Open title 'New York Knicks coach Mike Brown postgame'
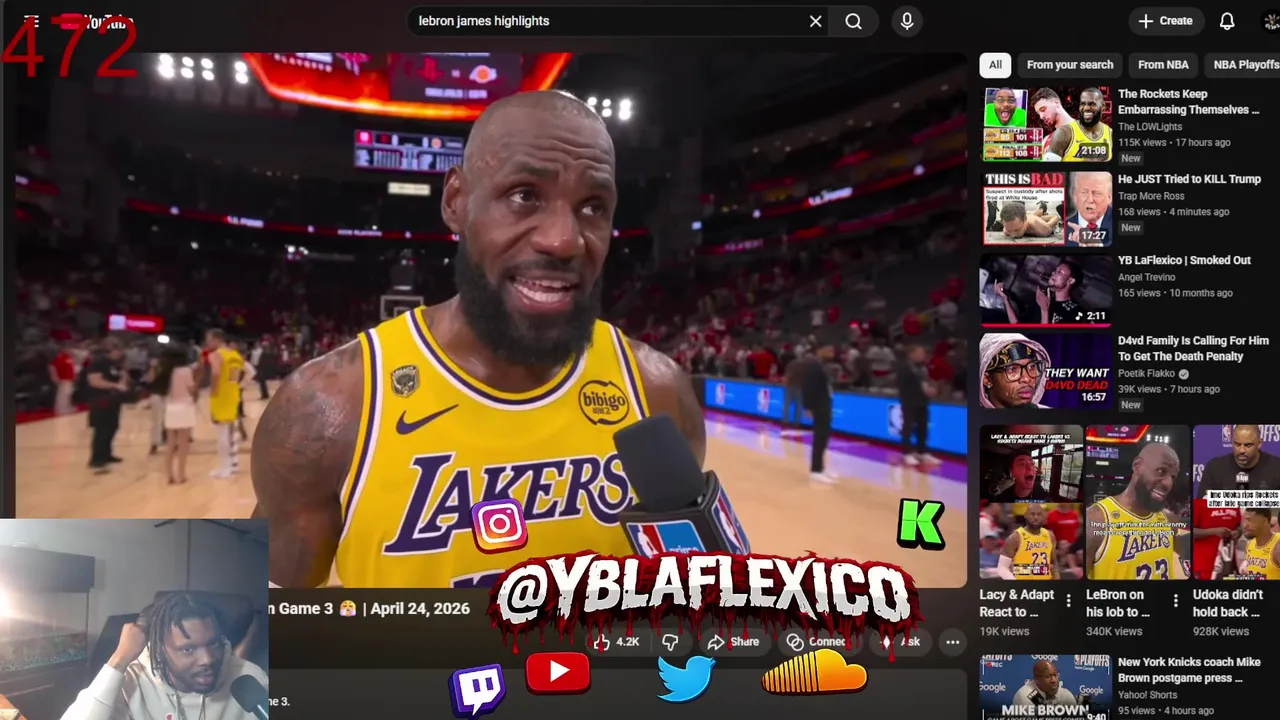 [x=1189, y=670]
